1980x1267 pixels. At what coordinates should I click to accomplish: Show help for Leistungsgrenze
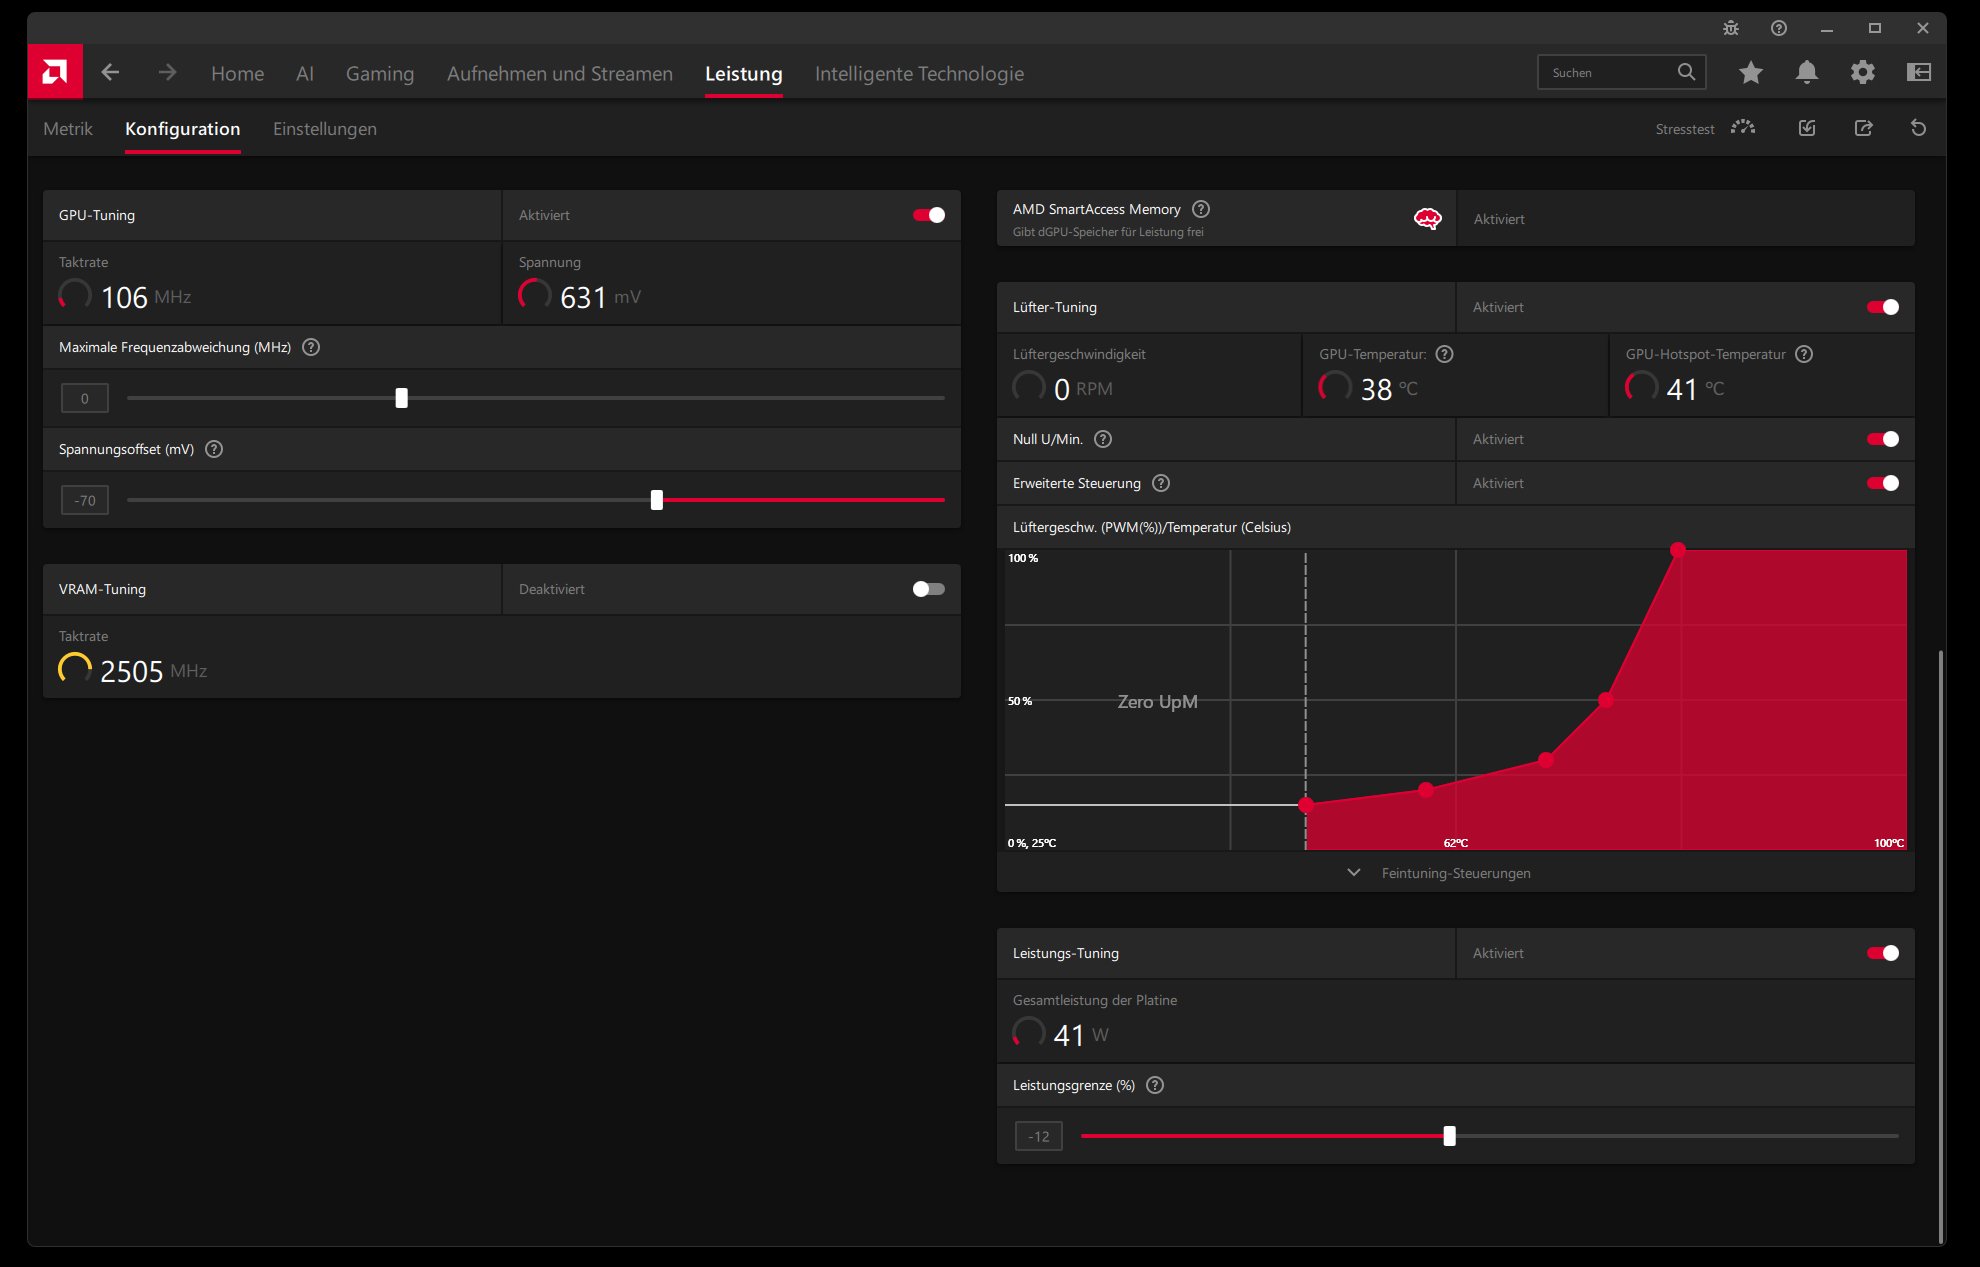tap(1155, 1085)
